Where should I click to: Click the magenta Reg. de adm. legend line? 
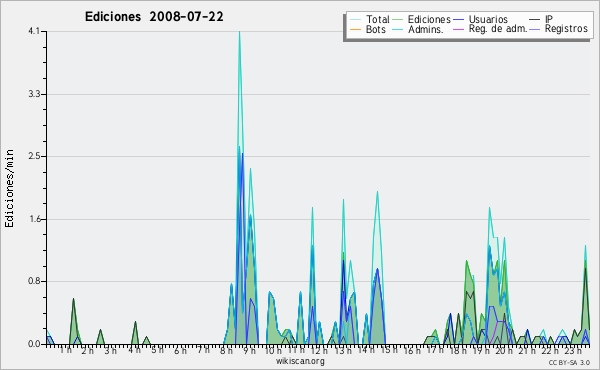(x=458, y=29)
